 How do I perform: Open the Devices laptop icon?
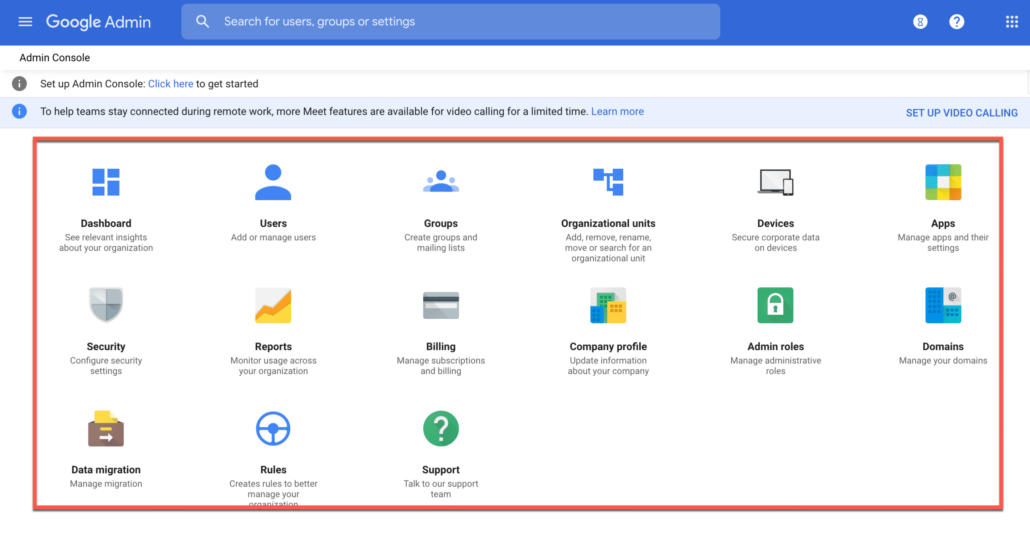[x=776, y=182]
